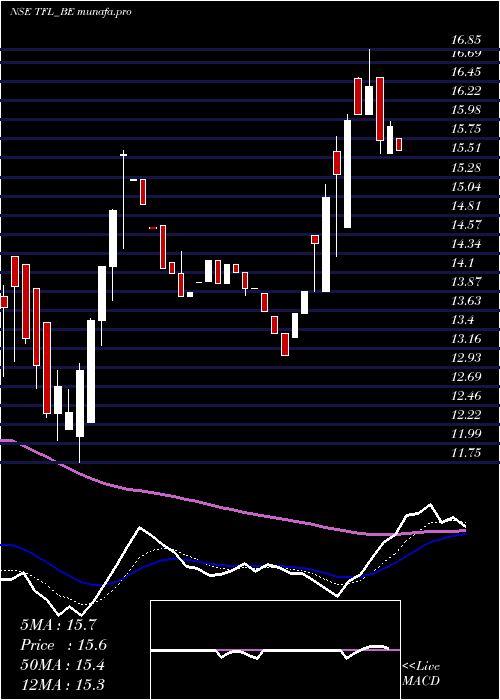Click the last small red candle near 15.6
500x700 pixels.
click(399, 144)
